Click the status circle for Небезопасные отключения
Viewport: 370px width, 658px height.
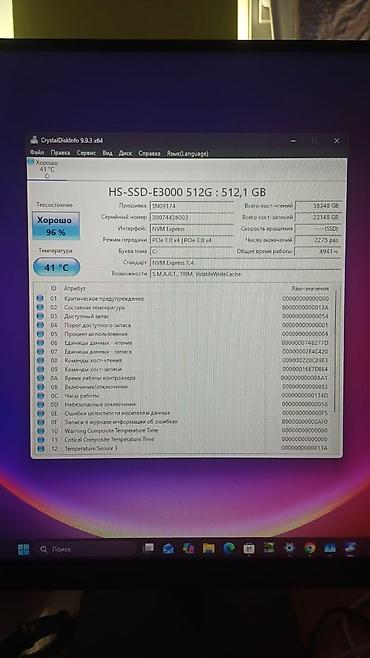40,404
